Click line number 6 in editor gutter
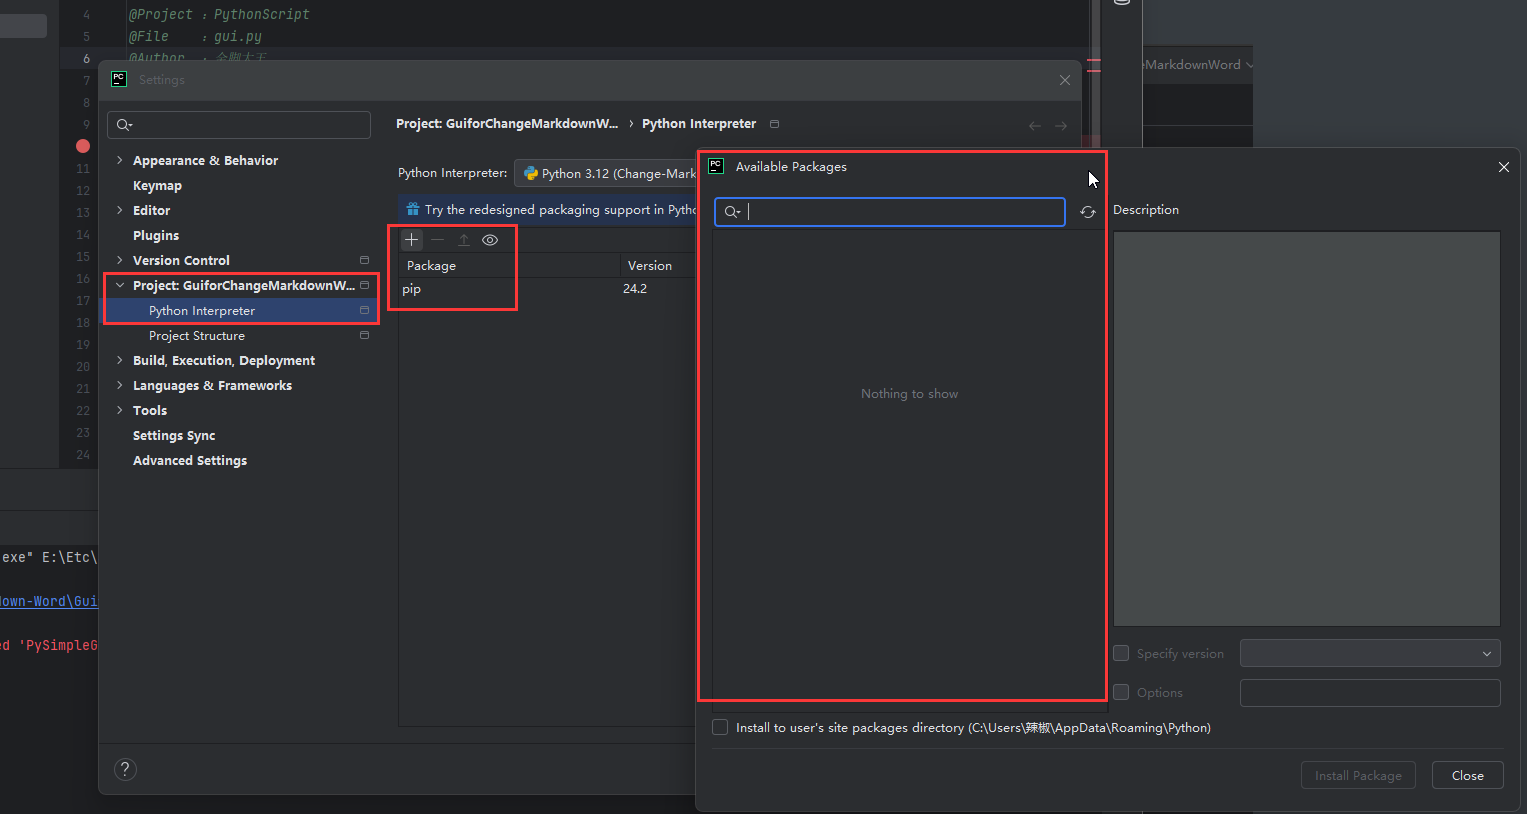 click(86, 58)
